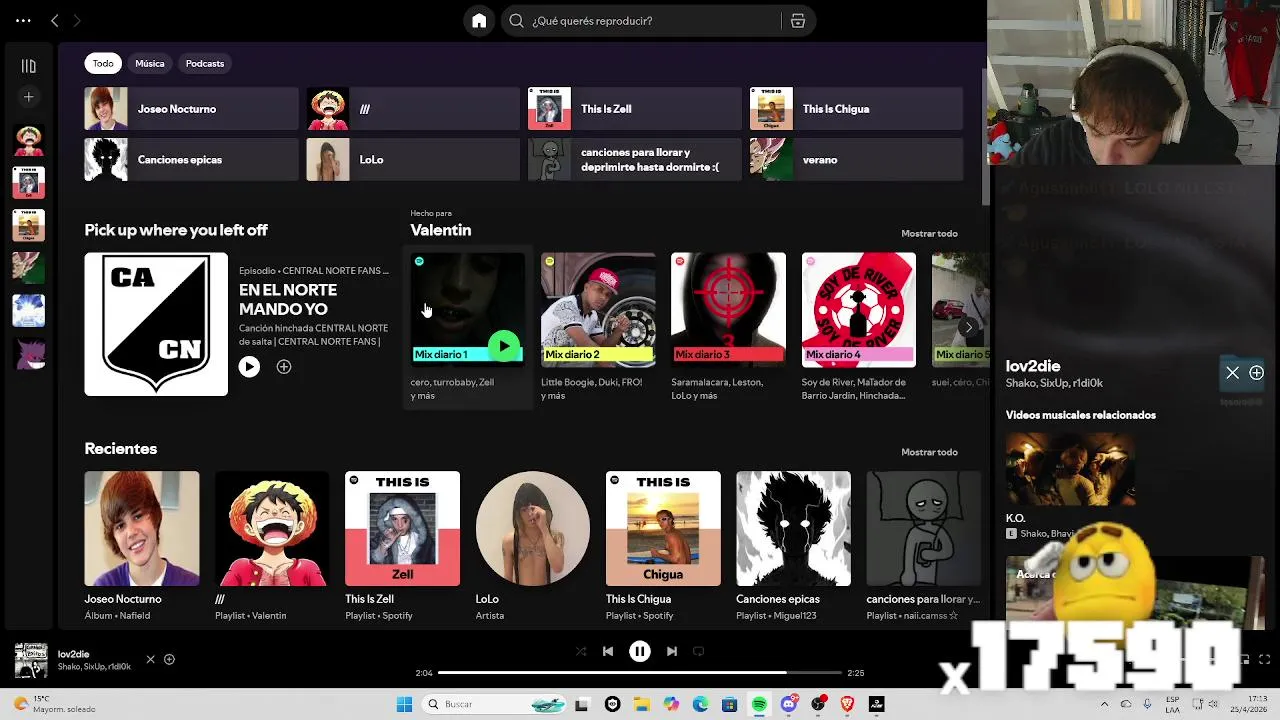Expand the system tray hidden icons
The width and height of the screenshot is (1280, 720).
coord(1104,704)
